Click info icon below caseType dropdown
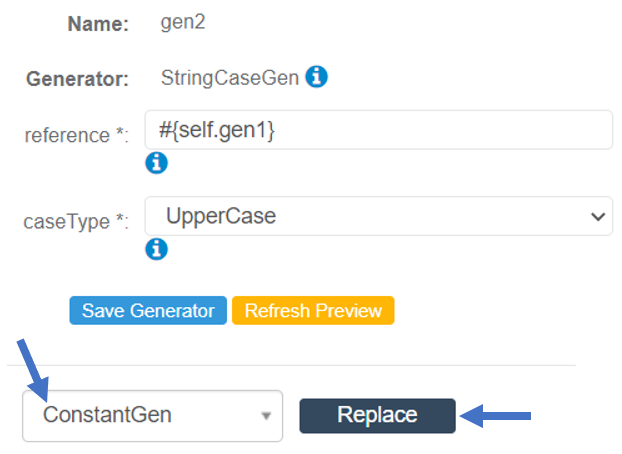Screen dimensions: 622x454 coord(156,250)
